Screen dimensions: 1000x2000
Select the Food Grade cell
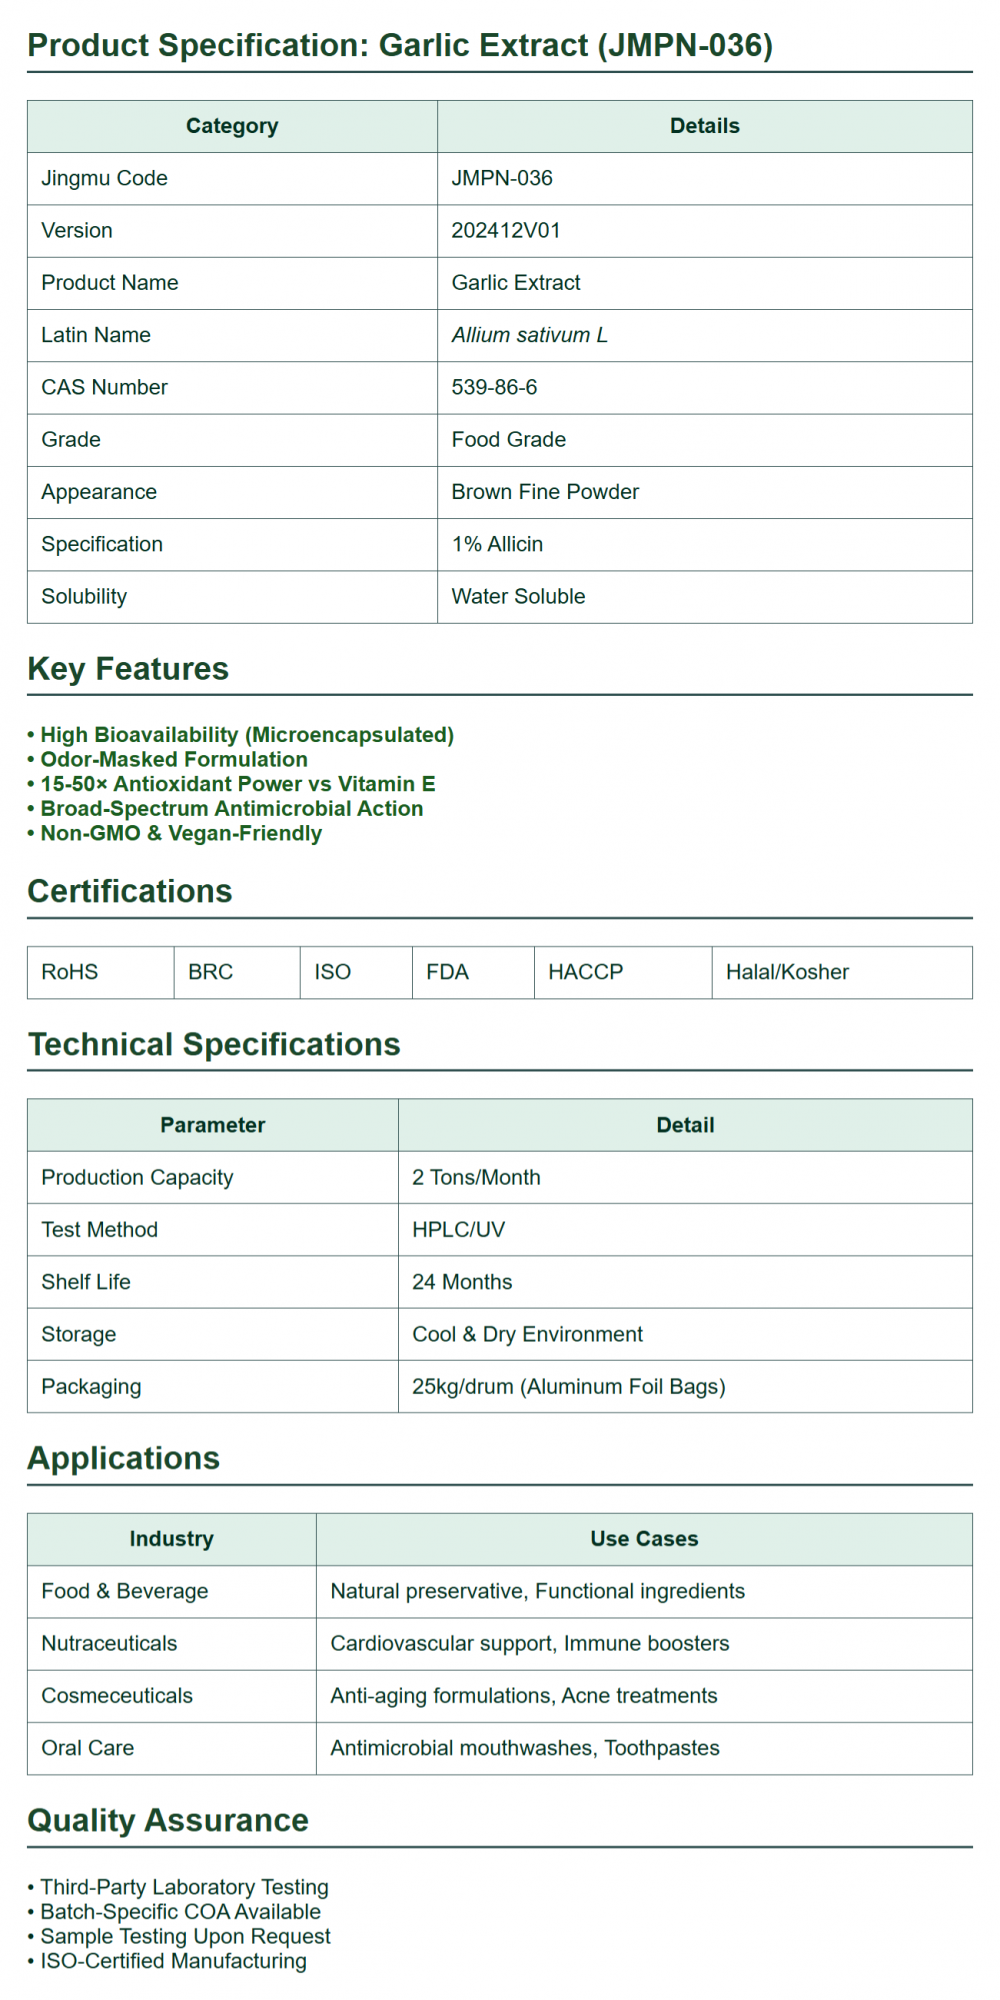(x=508, y=440)
